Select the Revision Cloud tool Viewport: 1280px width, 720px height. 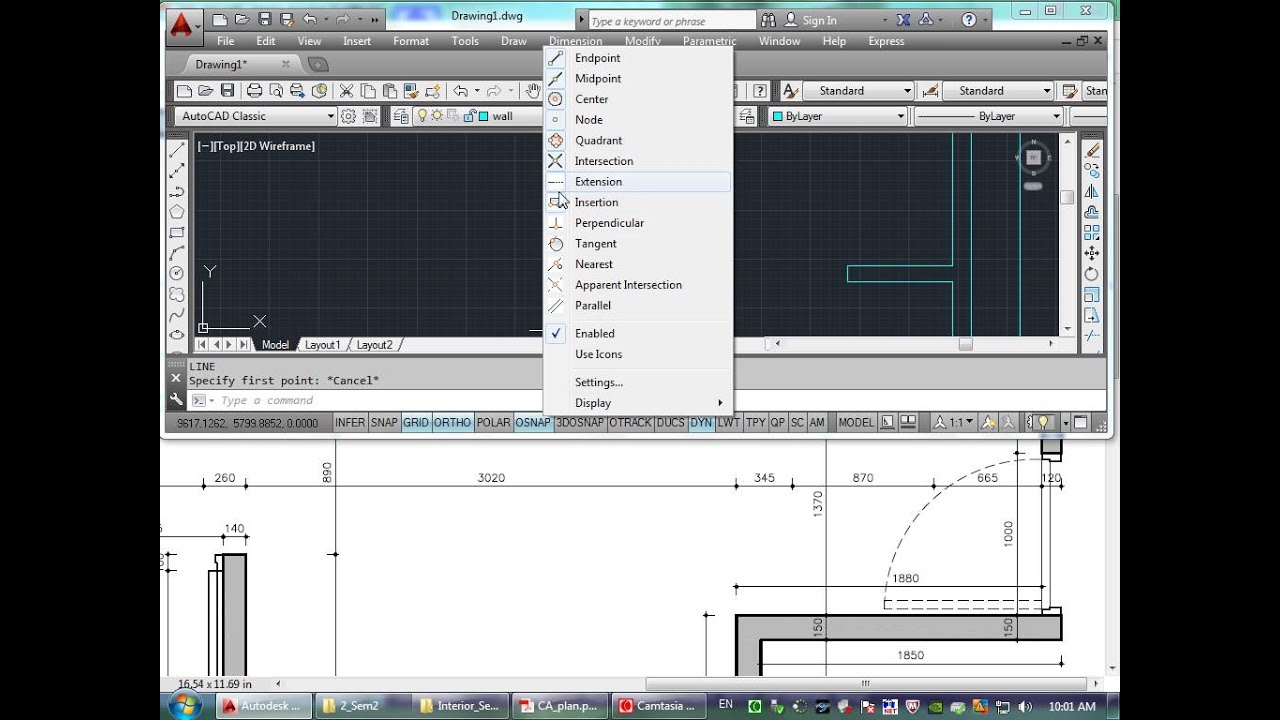[177, 294]
